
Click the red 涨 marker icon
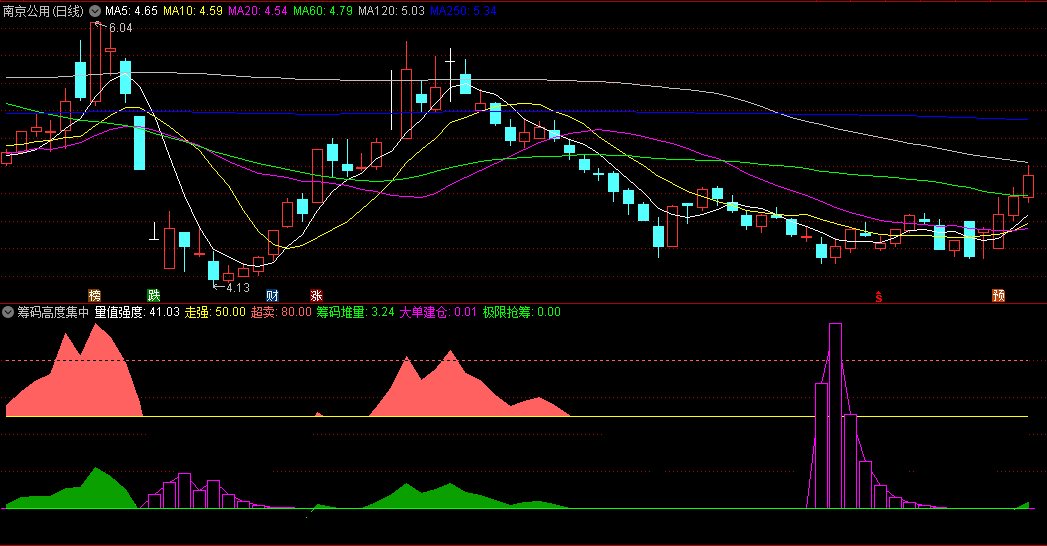[x=316, y=295]
